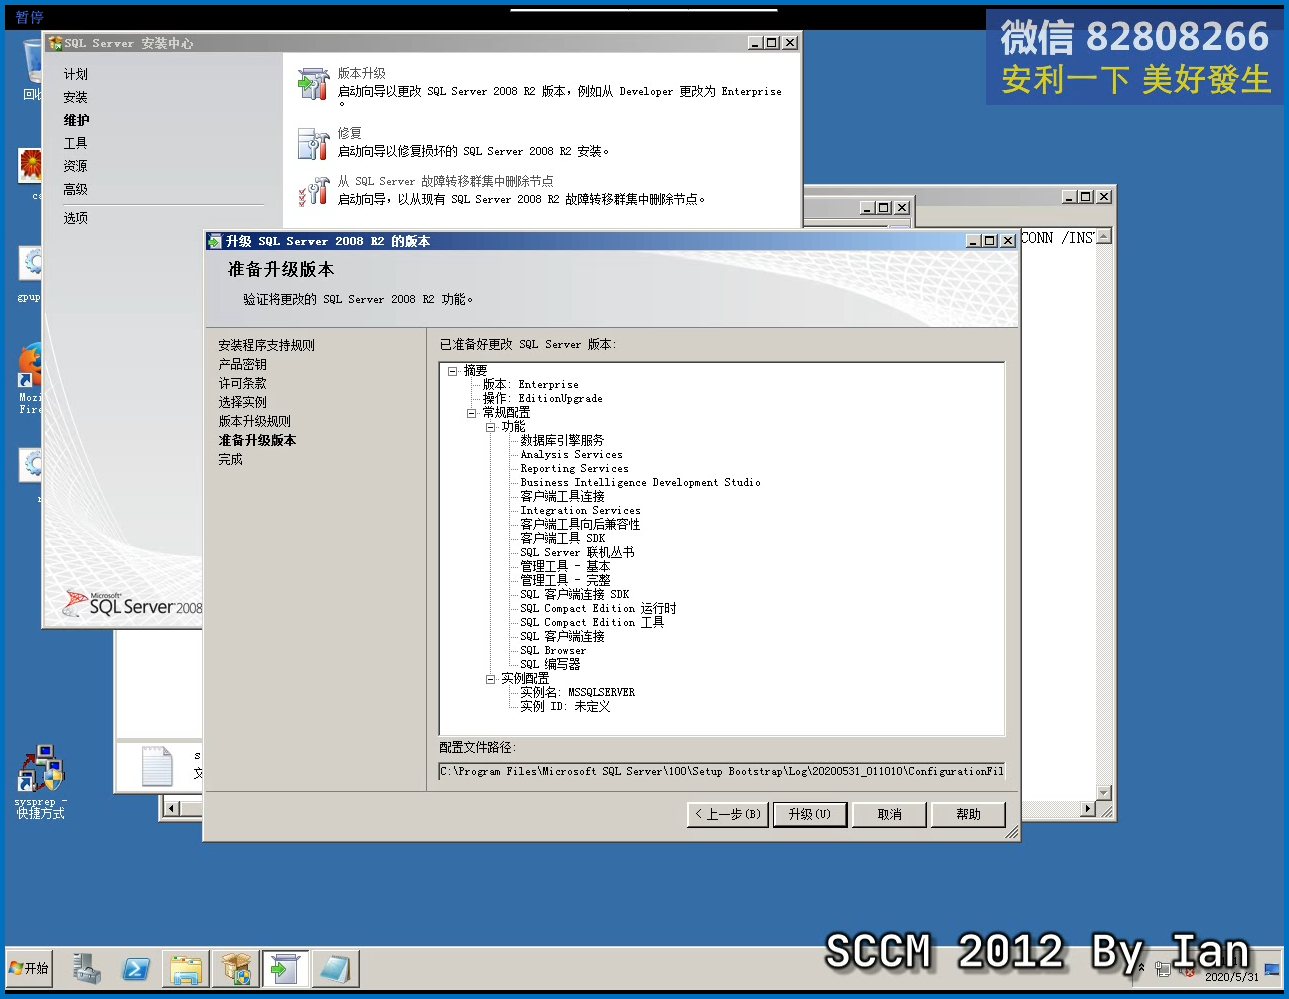This screenshot has height=999, width=1289.
Task: Collapse the 功能 features tree node
Action: [x=491, y=427]
